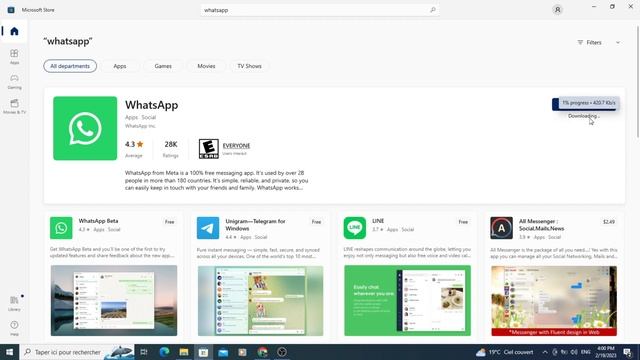The height and width of the screenshot is (360, 640).
Task: Open the WhatsApp Beta app icon
Action: click(x=61, y=228)
